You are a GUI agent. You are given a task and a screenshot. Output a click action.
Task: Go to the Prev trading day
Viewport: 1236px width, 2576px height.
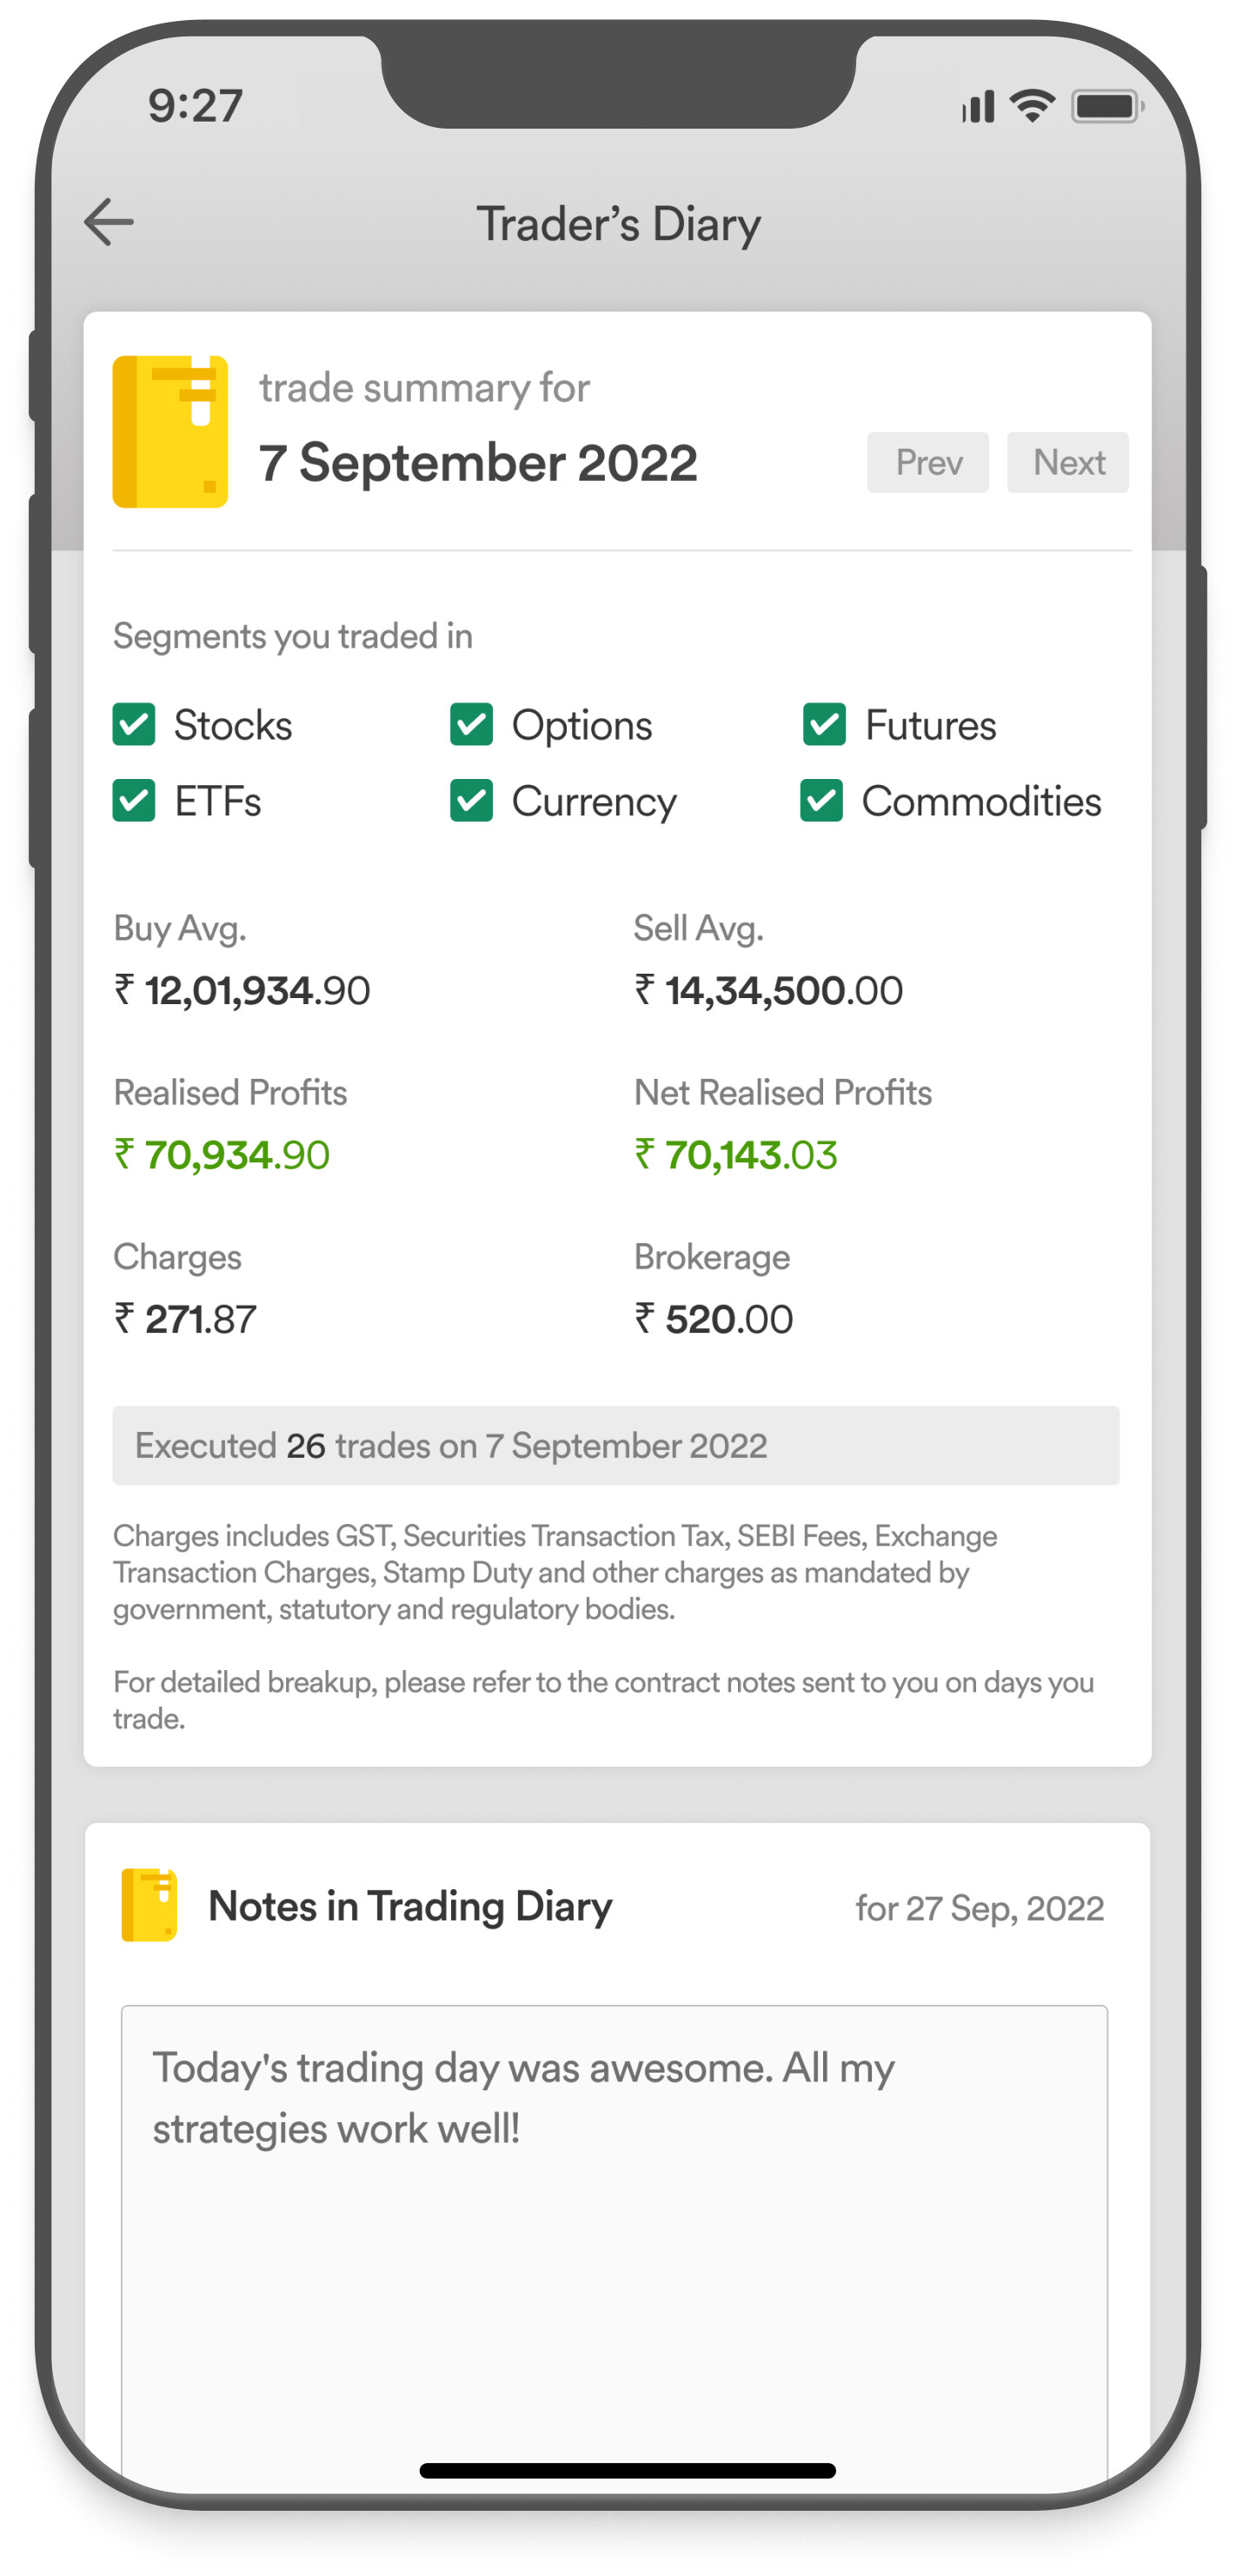tap(928, 462)
